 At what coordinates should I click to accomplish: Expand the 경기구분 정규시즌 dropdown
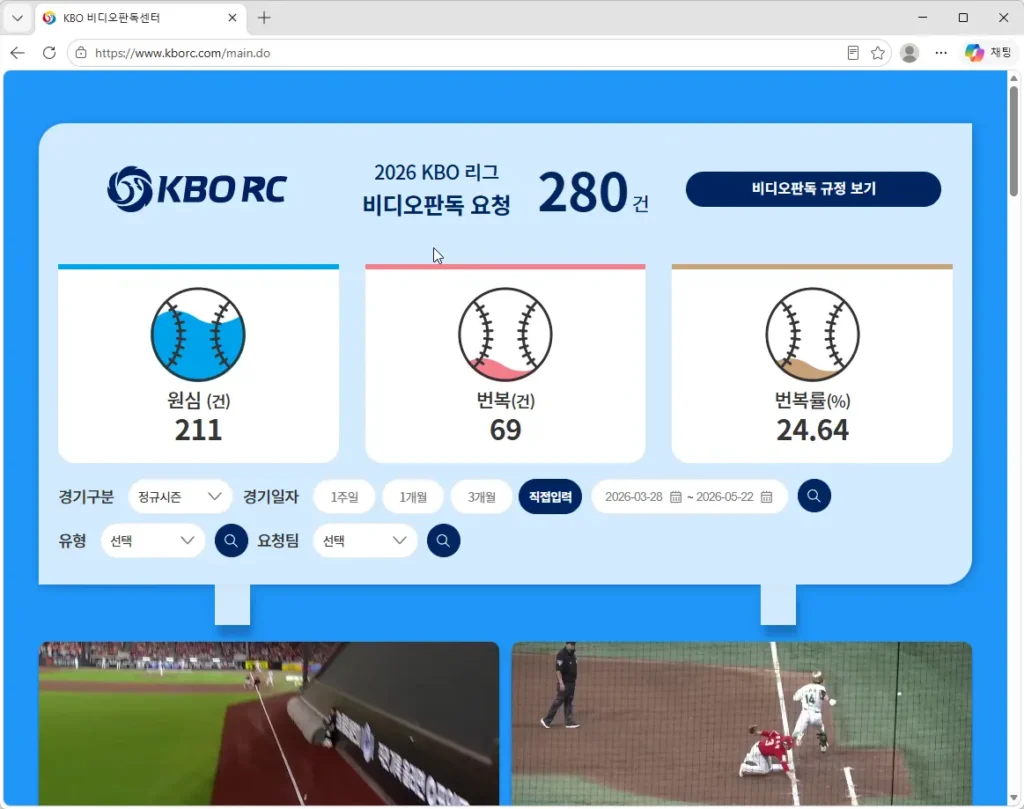180,497
